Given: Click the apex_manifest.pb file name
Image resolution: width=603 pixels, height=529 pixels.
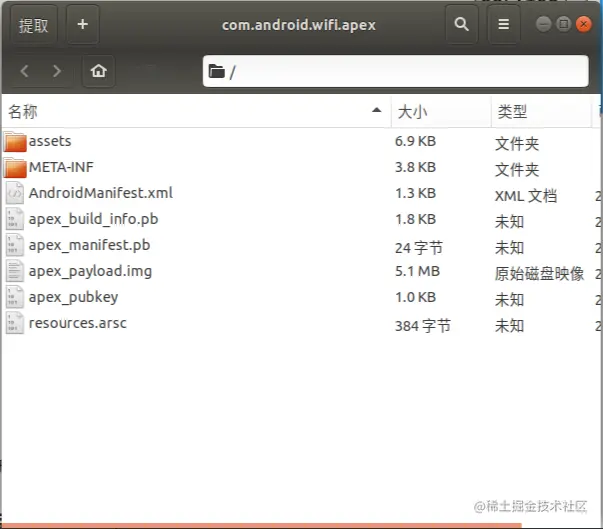Looking at the screenshot, I should point(89,245).
